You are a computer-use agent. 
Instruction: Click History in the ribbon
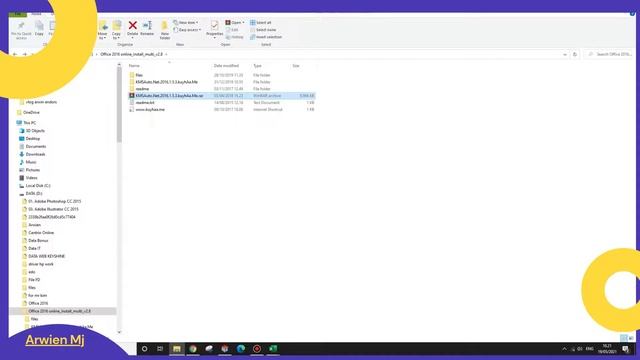click(x=235, y=37)
